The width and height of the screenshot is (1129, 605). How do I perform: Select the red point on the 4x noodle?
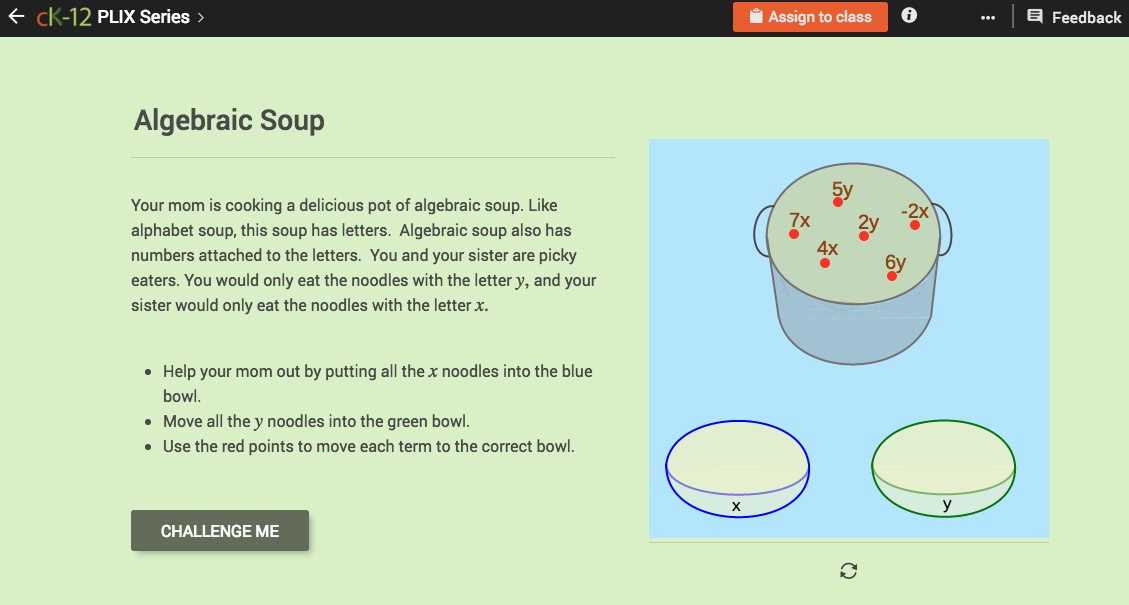pos(825,262)
